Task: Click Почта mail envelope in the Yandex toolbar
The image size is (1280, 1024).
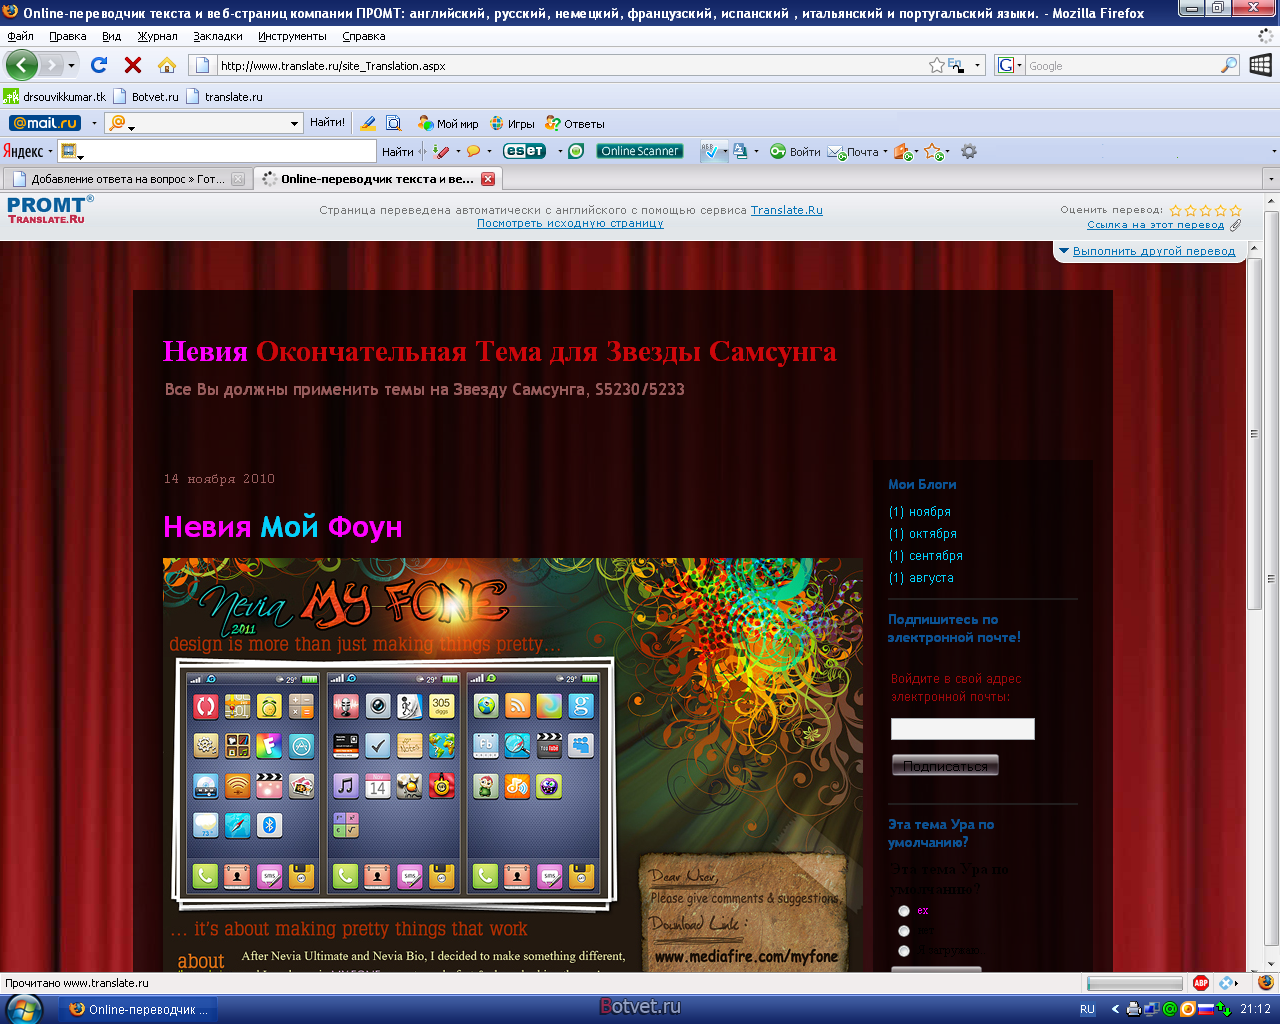Action: (854, 152)
